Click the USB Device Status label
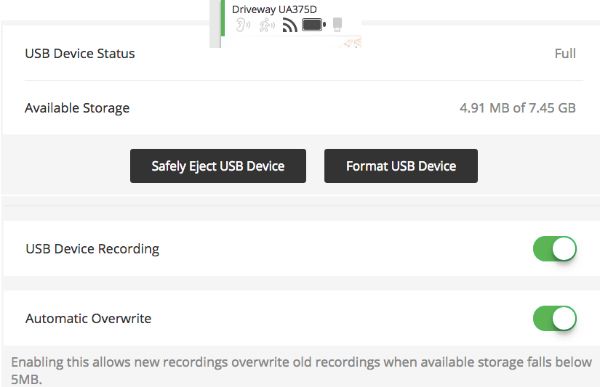The height and width of the screenshot is (387, 600). point(80,54)
